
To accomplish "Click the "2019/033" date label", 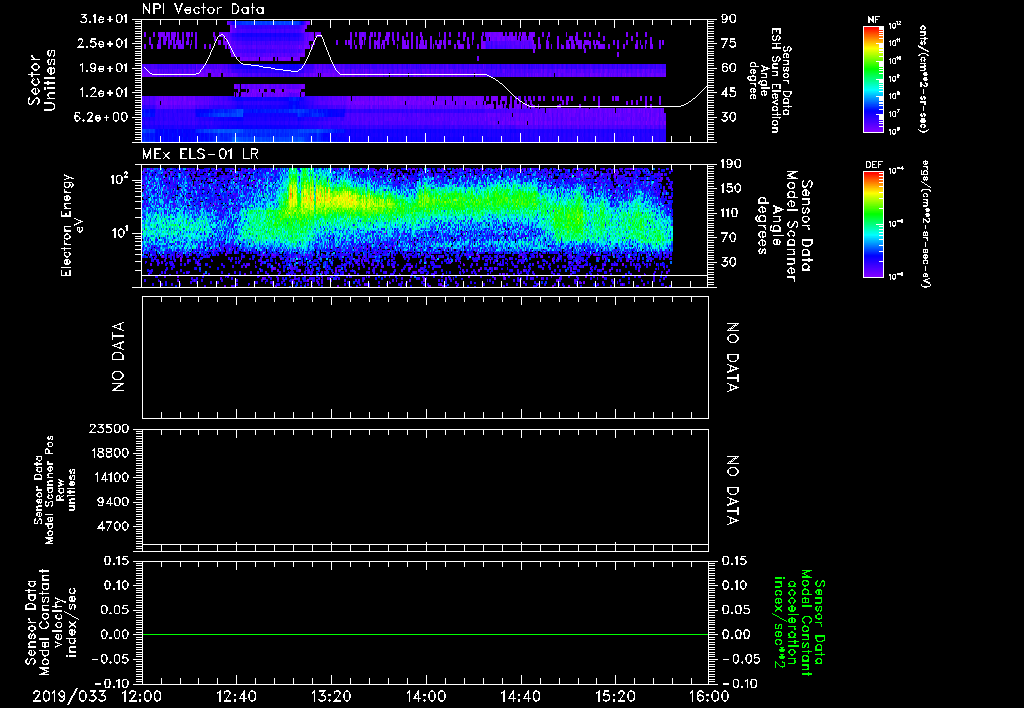I will [69, 697].
